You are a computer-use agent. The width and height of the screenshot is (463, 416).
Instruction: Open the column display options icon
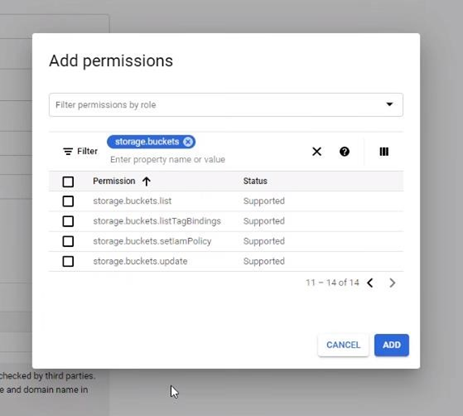[x=384, y=152]
